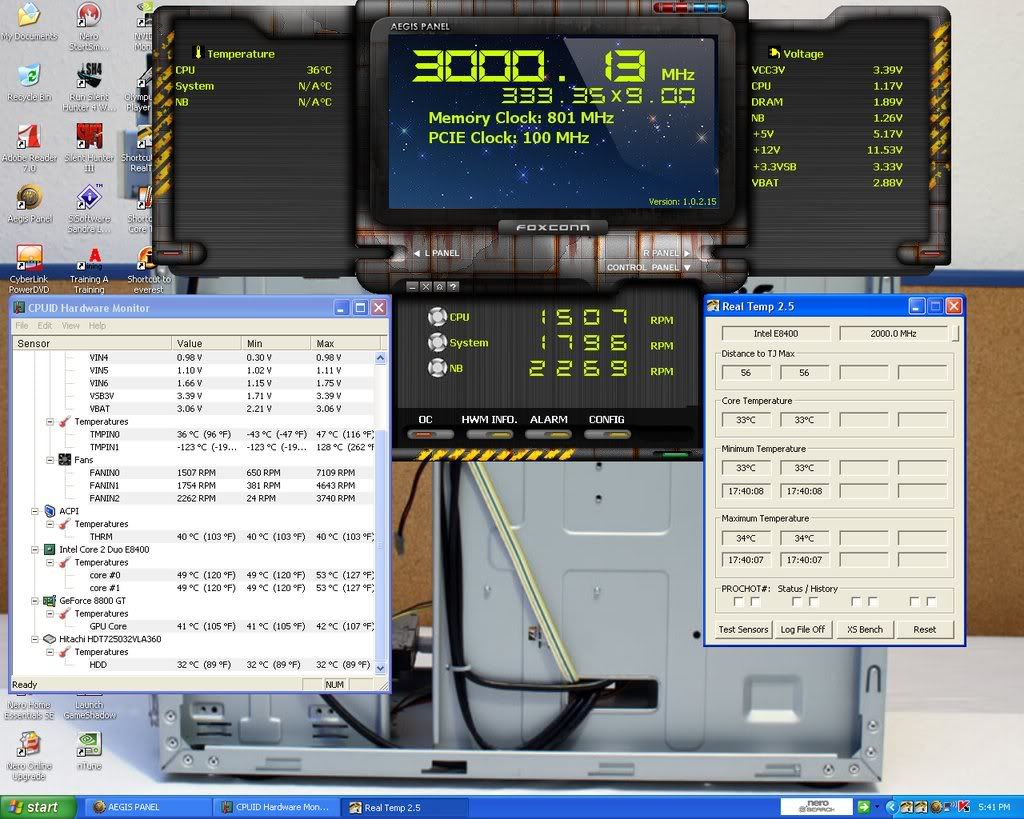The image size is (1024, 819).
Task: Open the Training A shortcut icon
Action: coord(89,270)
